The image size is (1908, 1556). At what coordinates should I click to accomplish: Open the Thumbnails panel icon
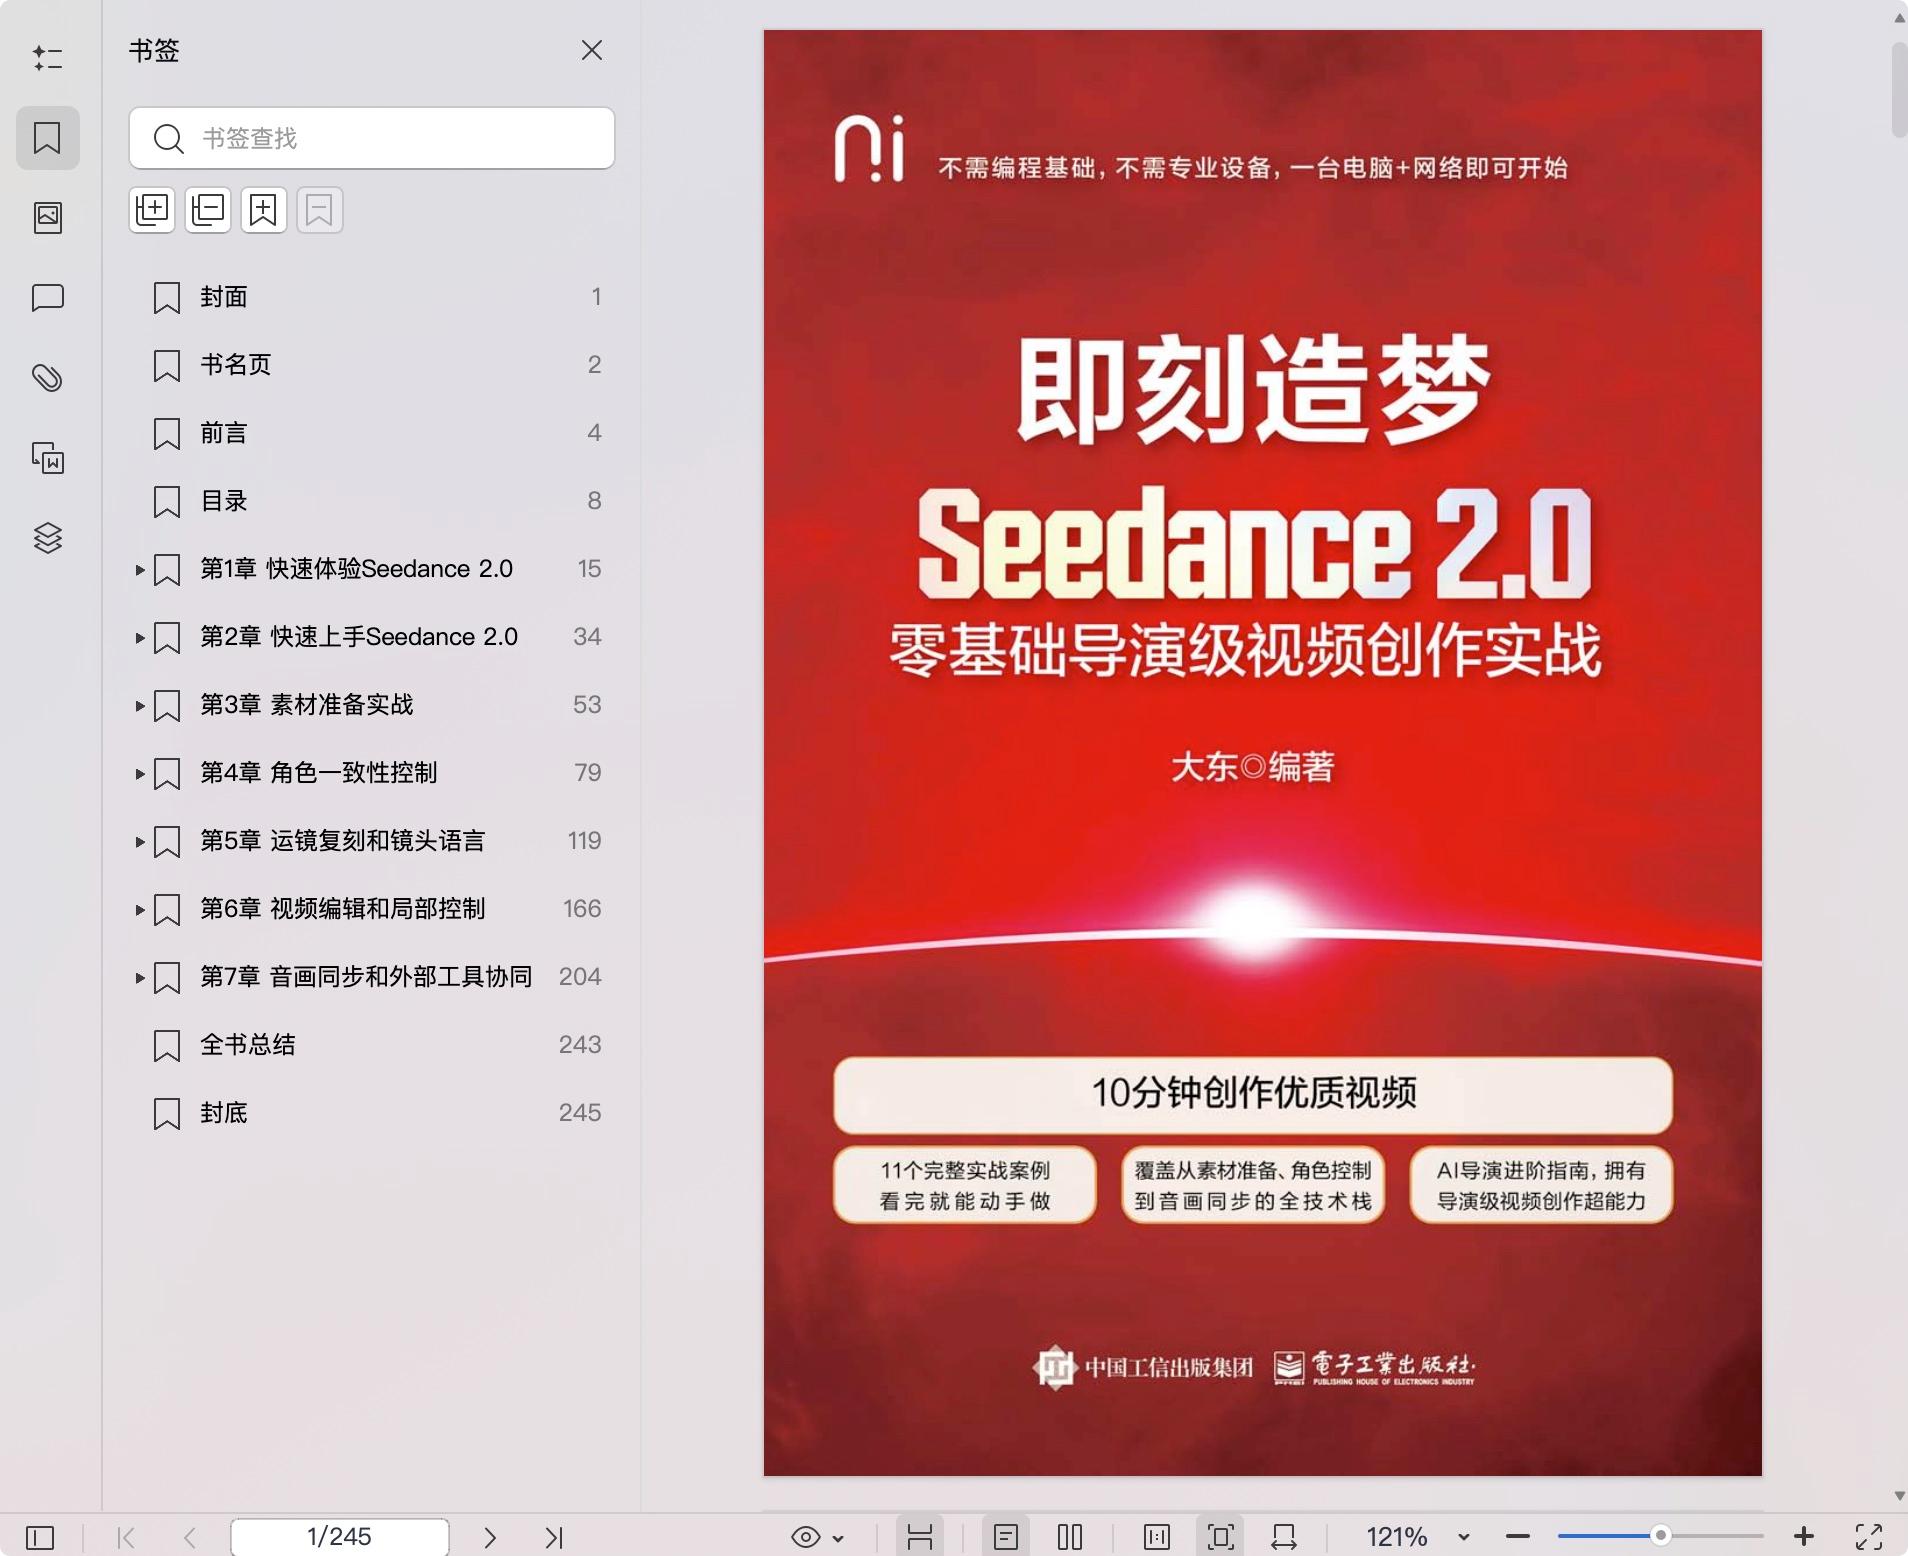pos(47,217)
